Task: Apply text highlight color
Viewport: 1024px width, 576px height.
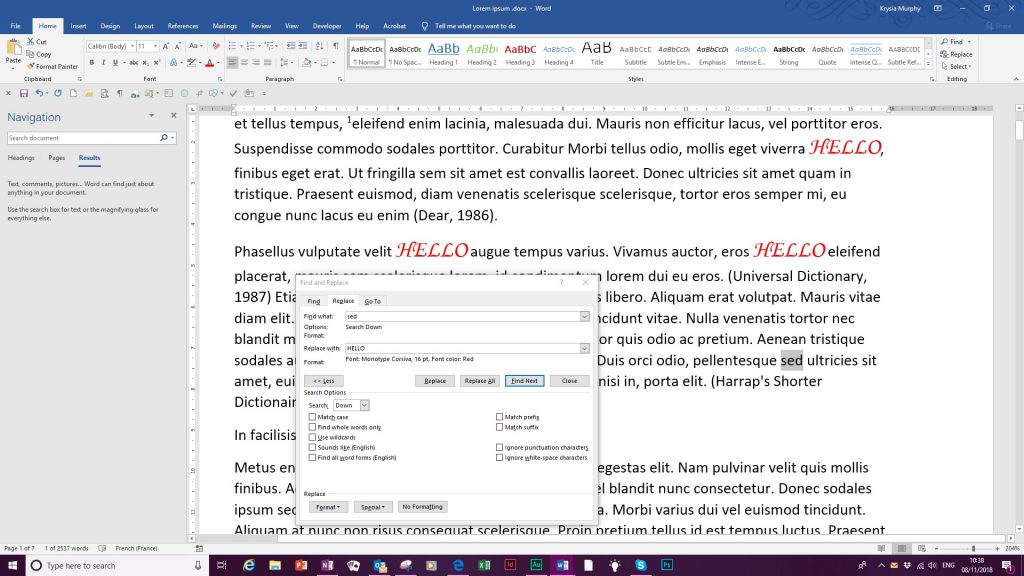Action: [x=190, y=62]
